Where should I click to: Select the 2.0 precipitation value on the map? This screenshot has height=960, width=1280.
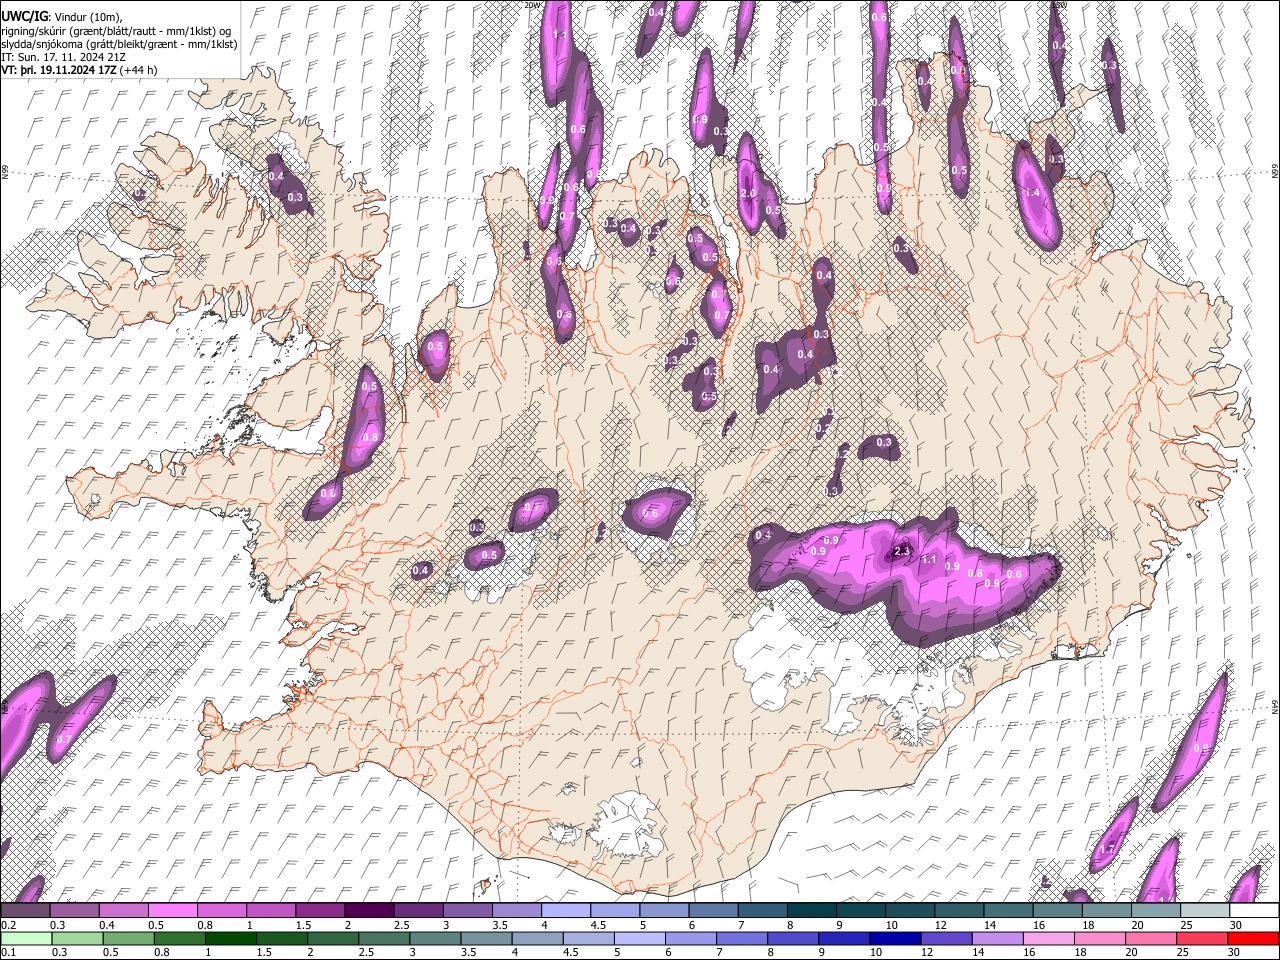(748, 194)
